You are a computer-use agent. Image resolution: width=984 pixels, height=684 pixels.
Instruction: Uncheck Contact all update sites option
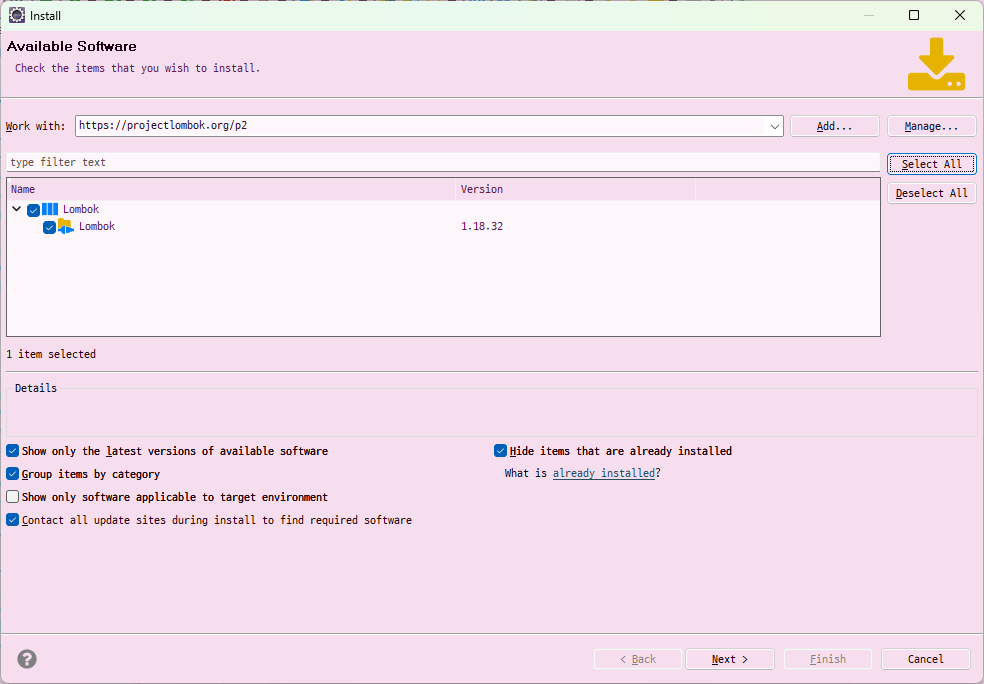pos(13,520)
